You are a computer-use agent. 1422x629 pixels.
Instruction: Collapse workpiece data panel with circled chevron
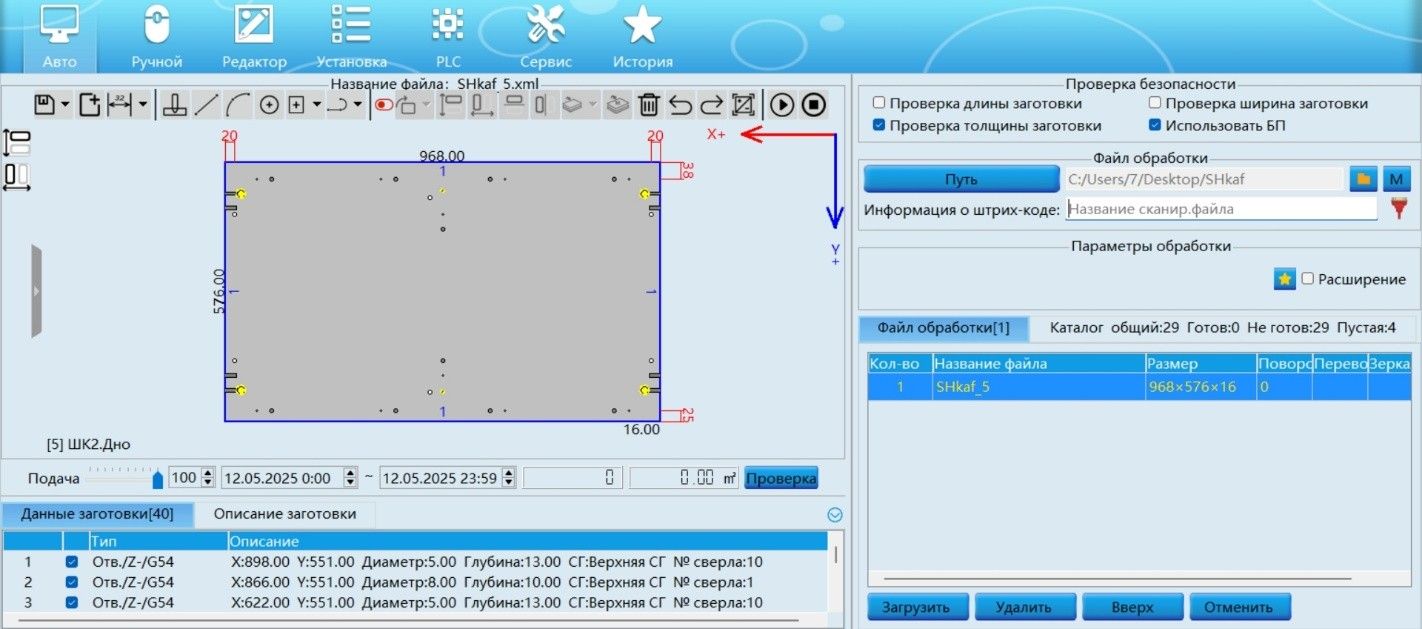click(x=835, y=515)
